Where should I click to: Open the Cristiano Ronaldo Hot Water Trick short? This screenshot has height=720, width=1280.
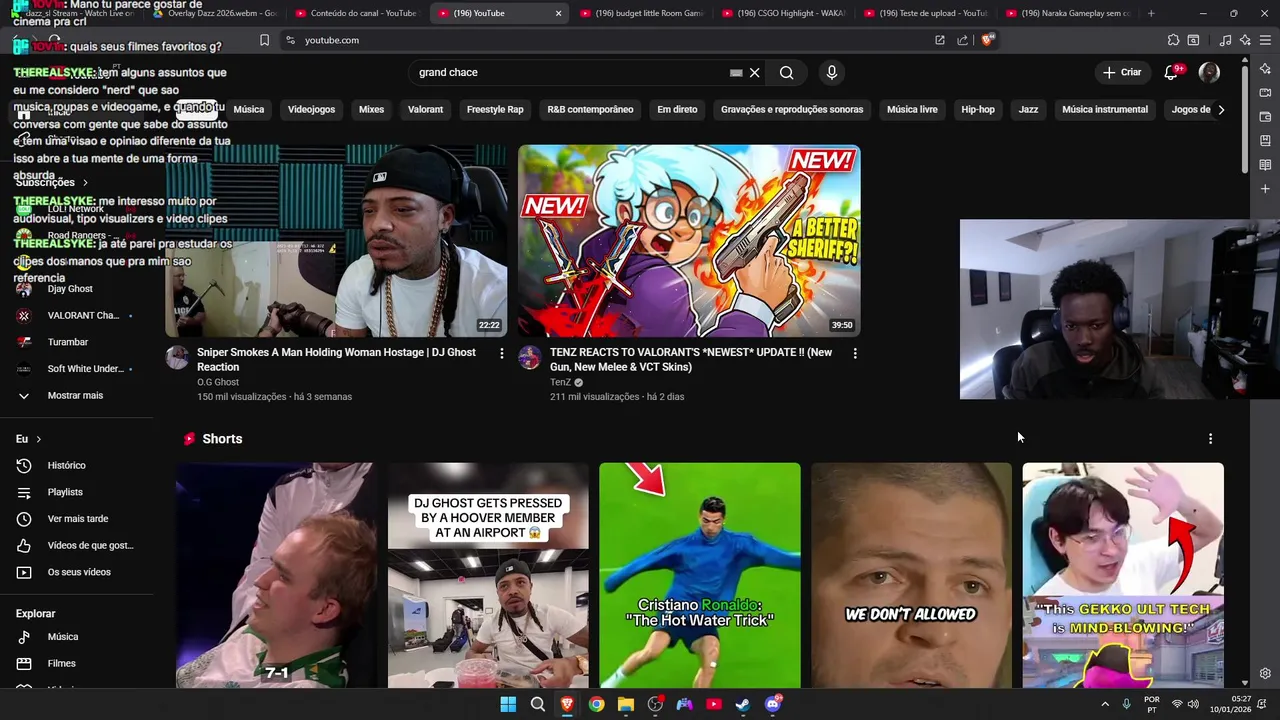point(700,575)
